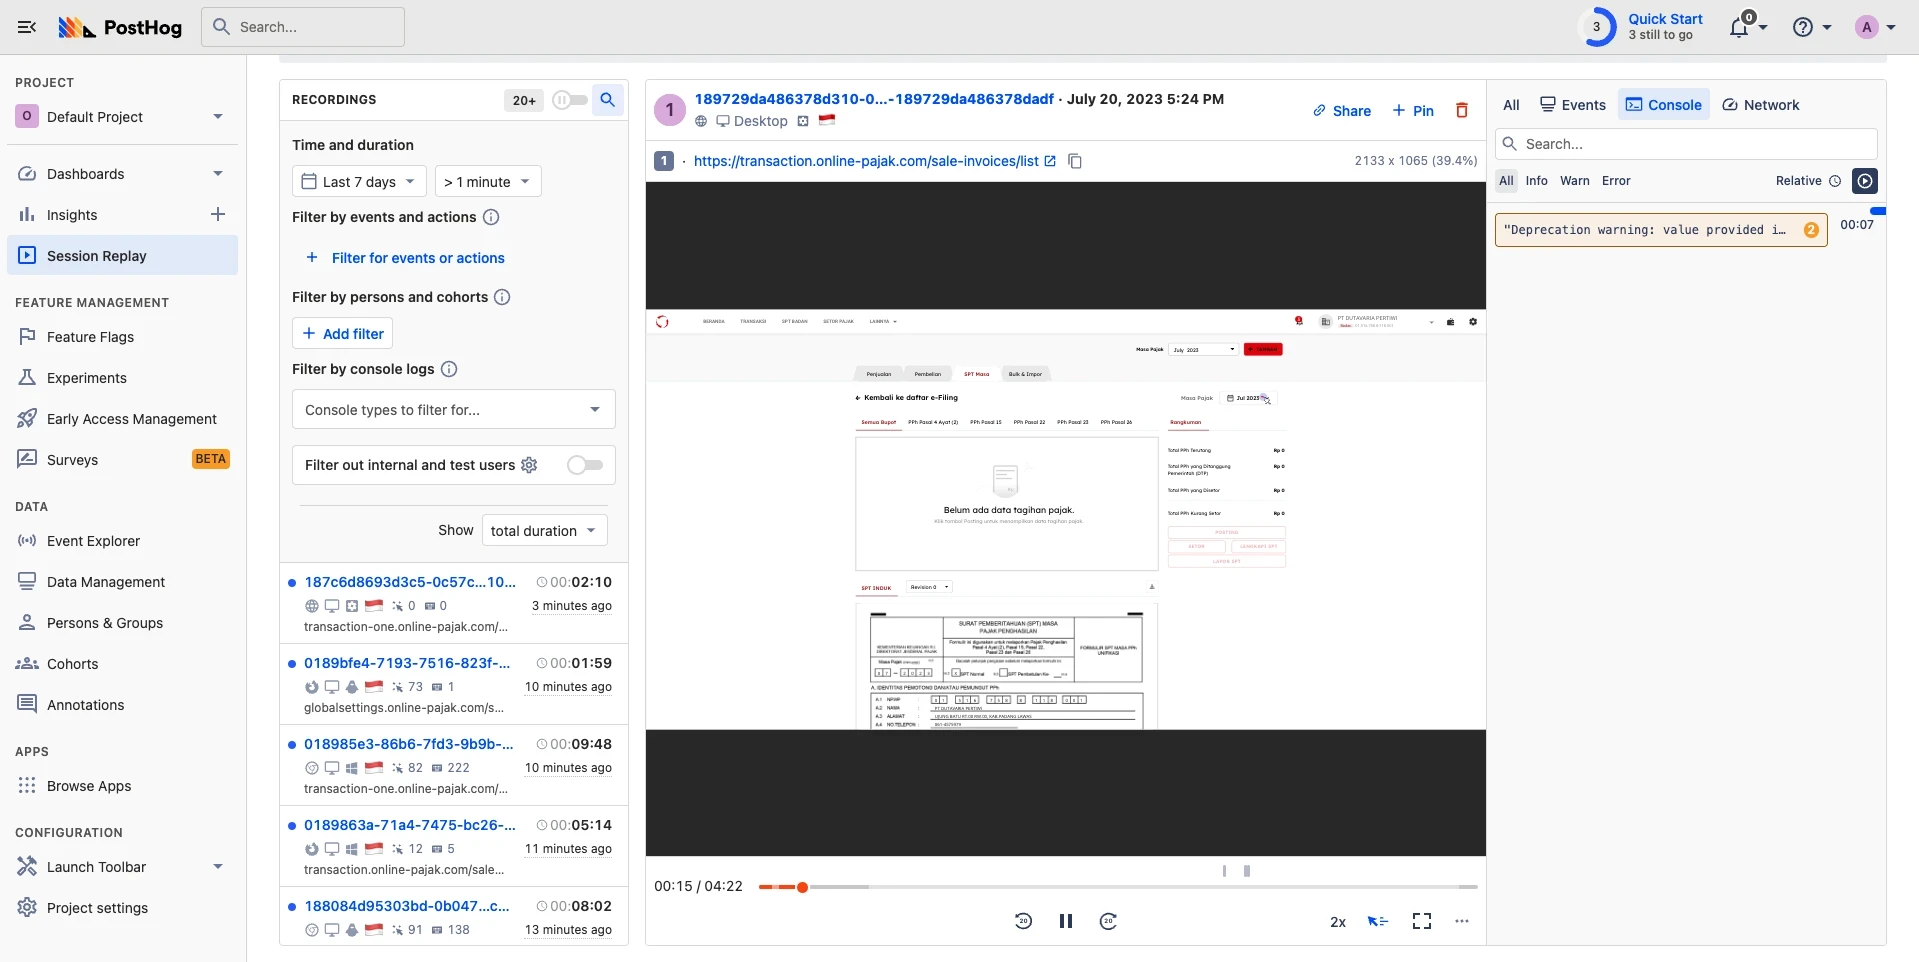Open the help question mark menu
Image resolution: width=1919 pixels, height=962 pixels.
click(x=1811, y=27)
